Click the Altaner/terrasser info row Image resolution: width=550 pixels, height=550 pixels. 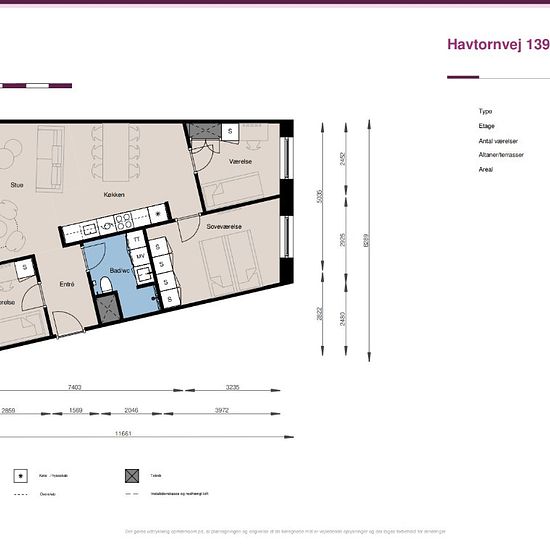point(501,155)
